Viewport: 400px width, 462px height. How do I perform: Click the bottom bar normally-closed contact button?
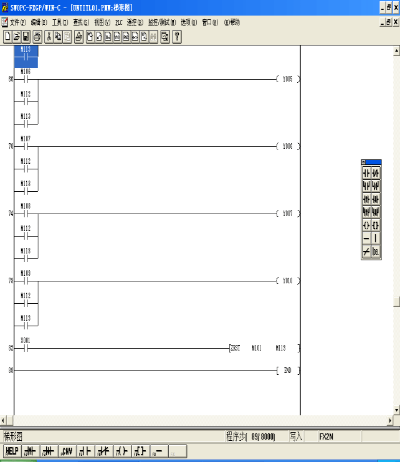pos(104,451)
